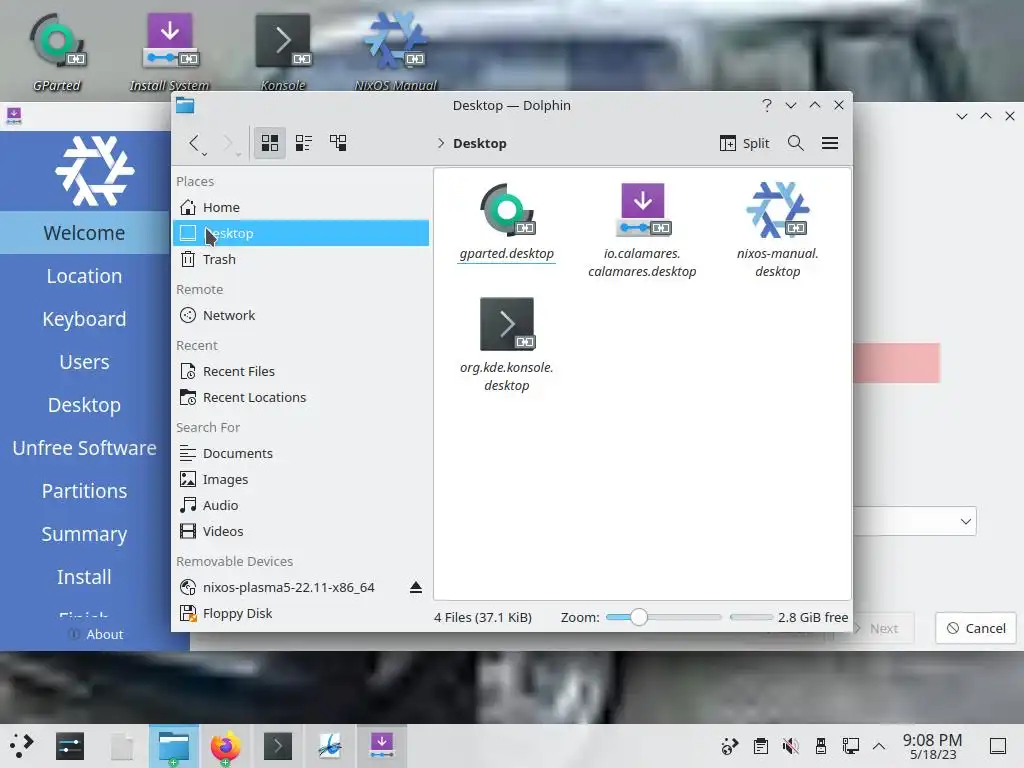The height and width of the screenshot is (768, 1024).
Task: Open Recent Files entry
Action: 301,372
